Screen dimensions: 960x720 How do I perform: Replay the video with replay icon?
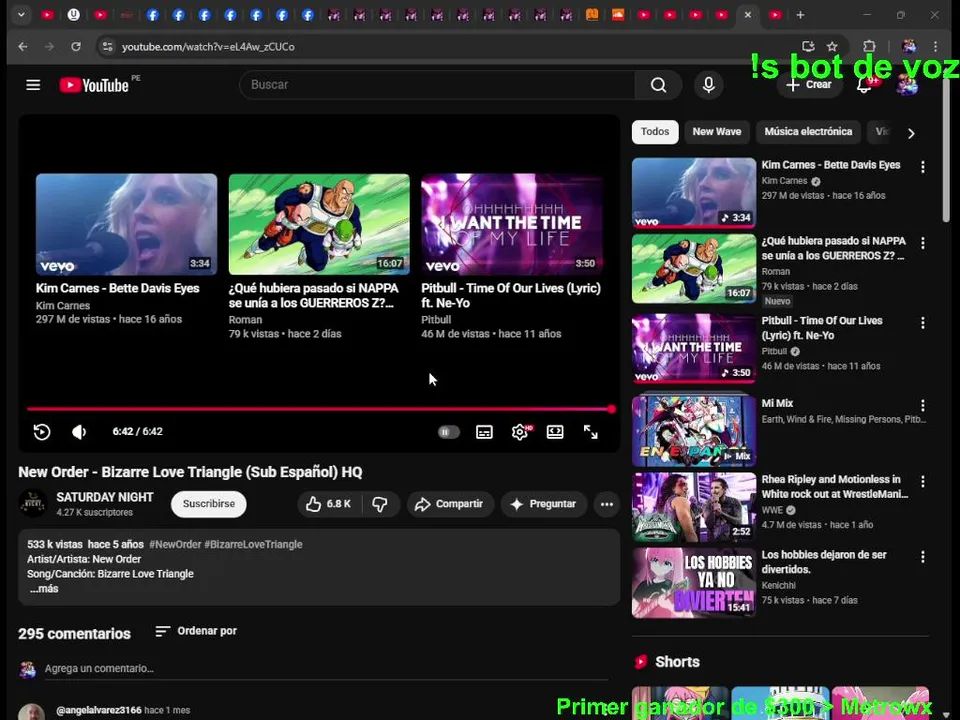tap(42, 432)
